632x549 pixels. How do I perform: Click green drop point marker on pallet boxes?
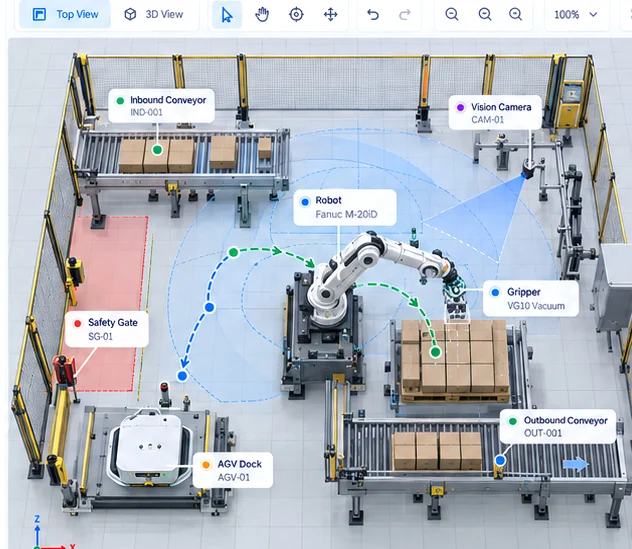tap(435, 352)
